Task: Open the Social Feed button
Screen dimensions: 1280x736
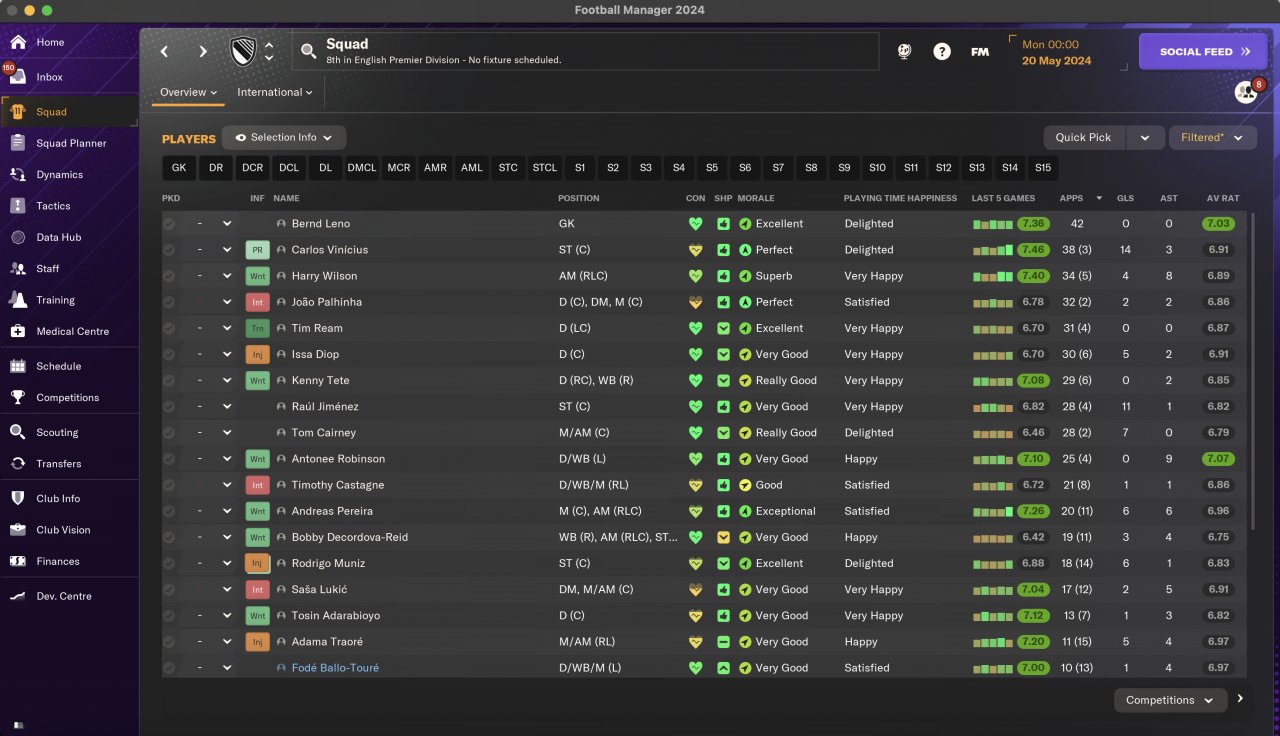Action: 1204,51
